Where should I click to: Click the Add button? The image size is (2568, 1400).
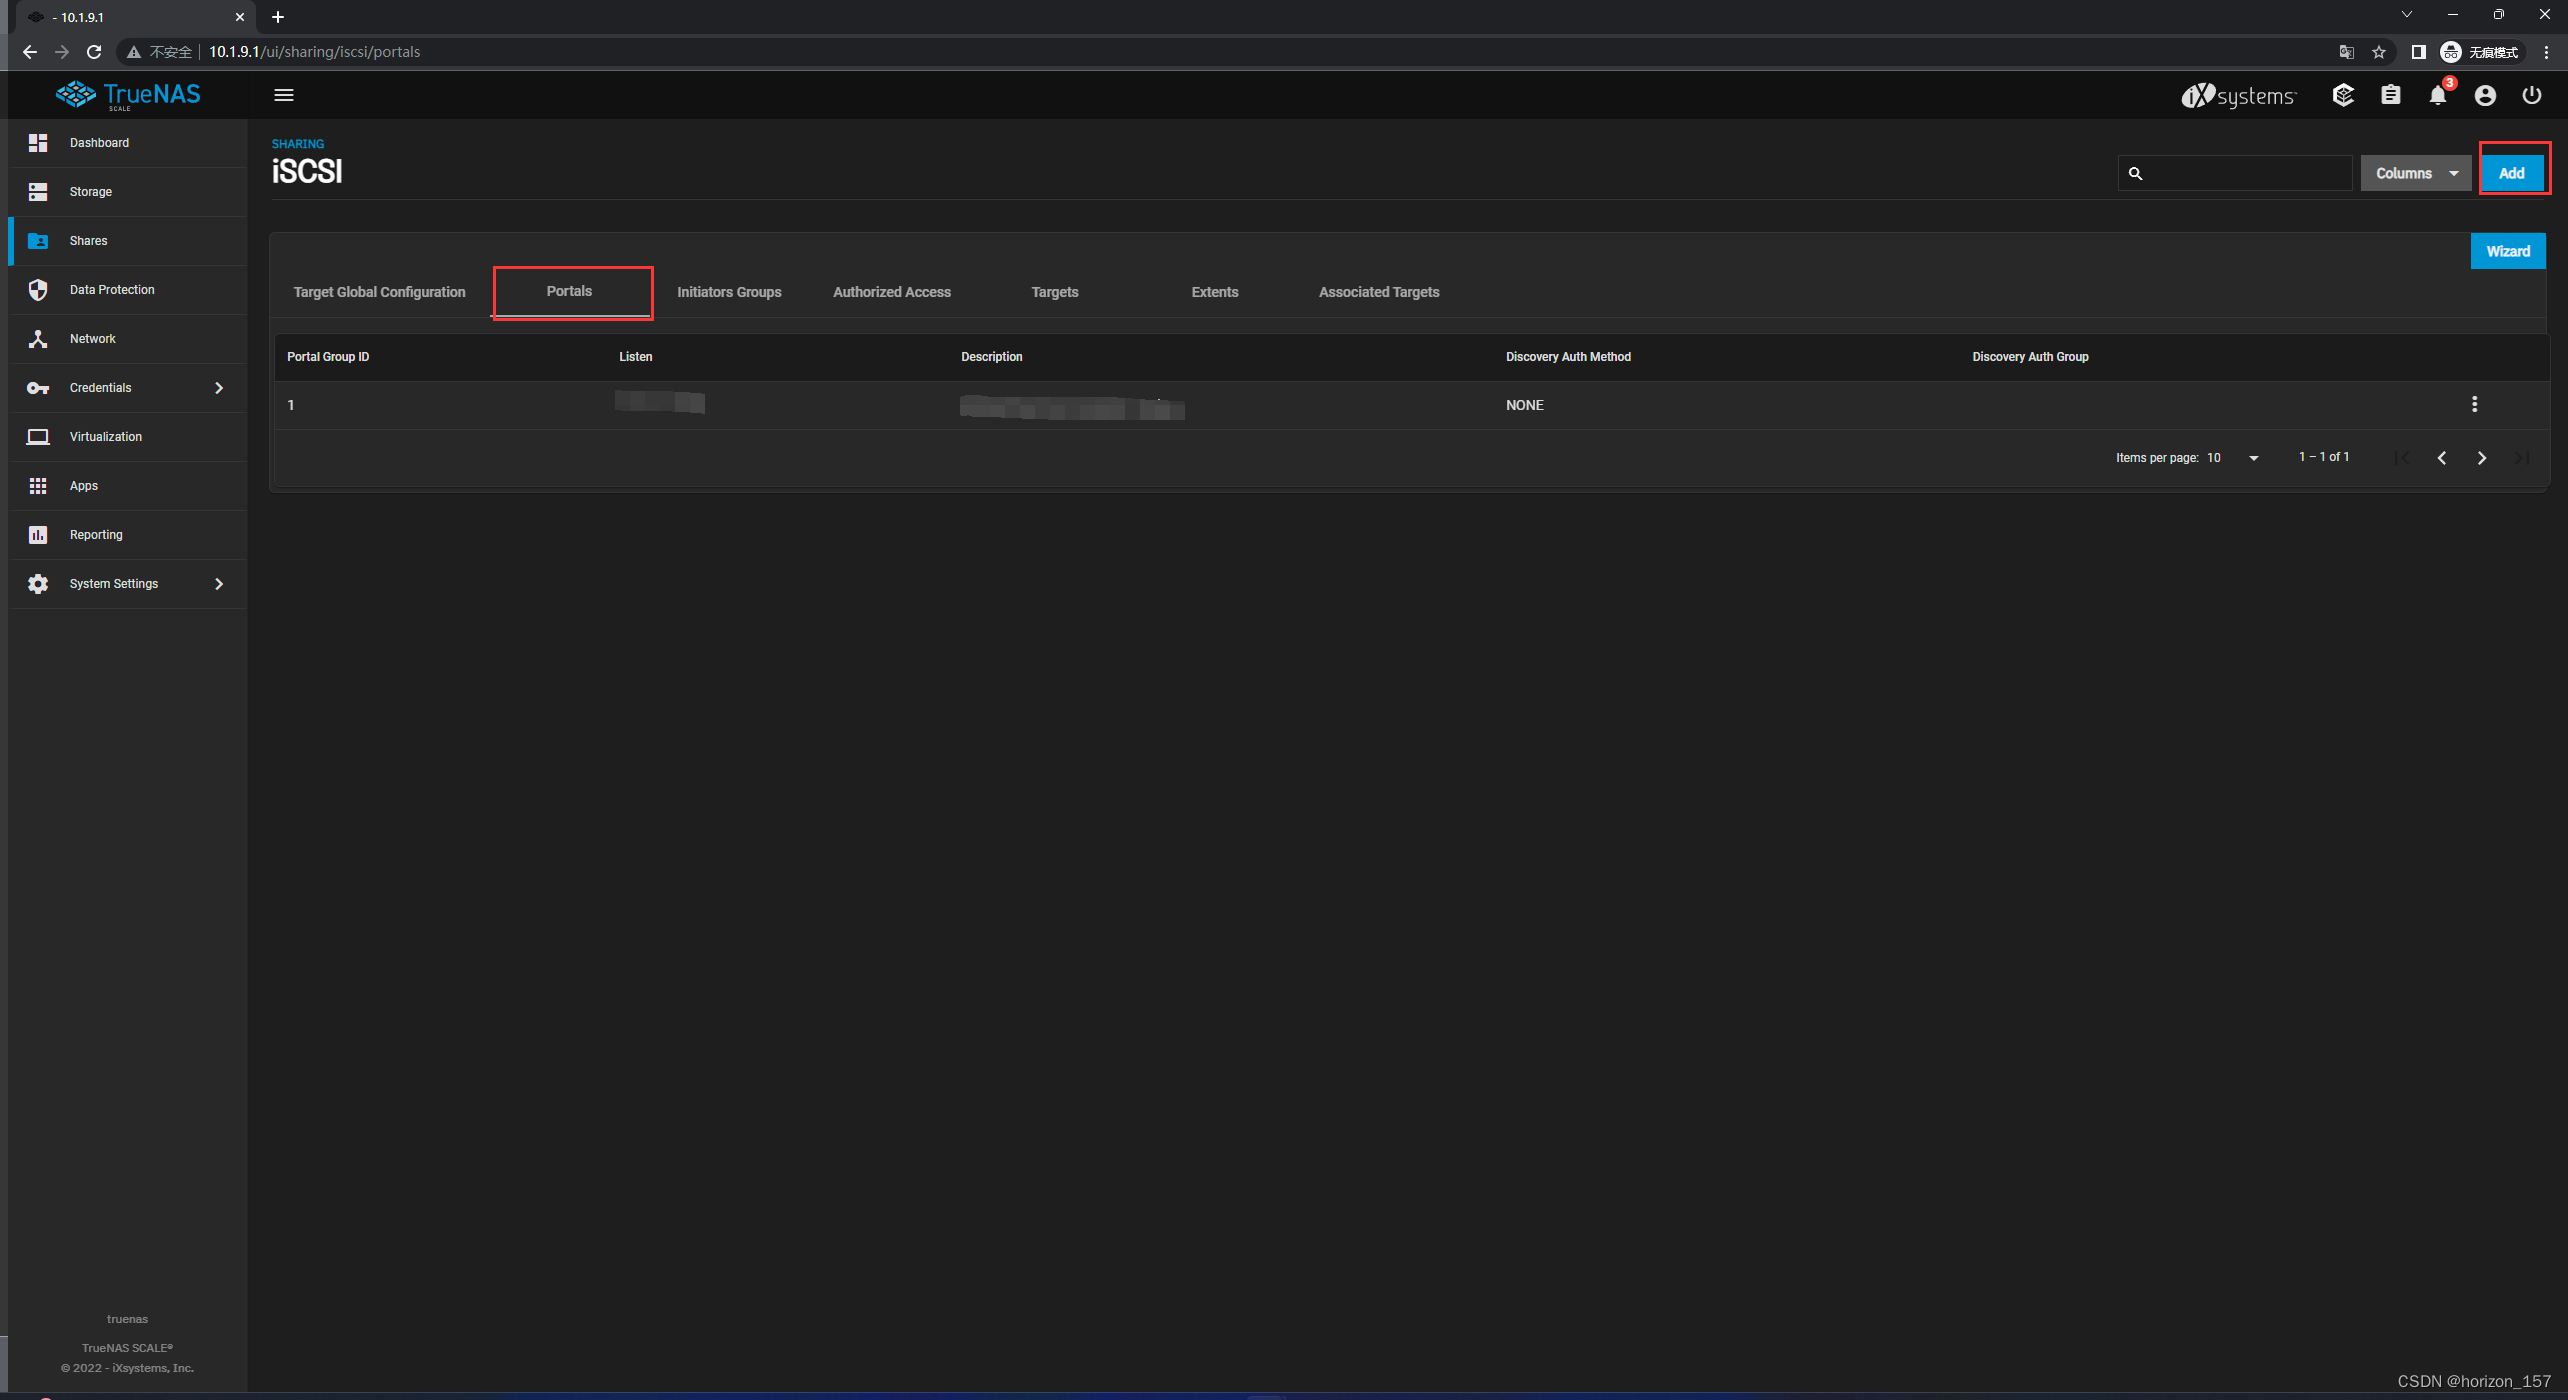2511,173
